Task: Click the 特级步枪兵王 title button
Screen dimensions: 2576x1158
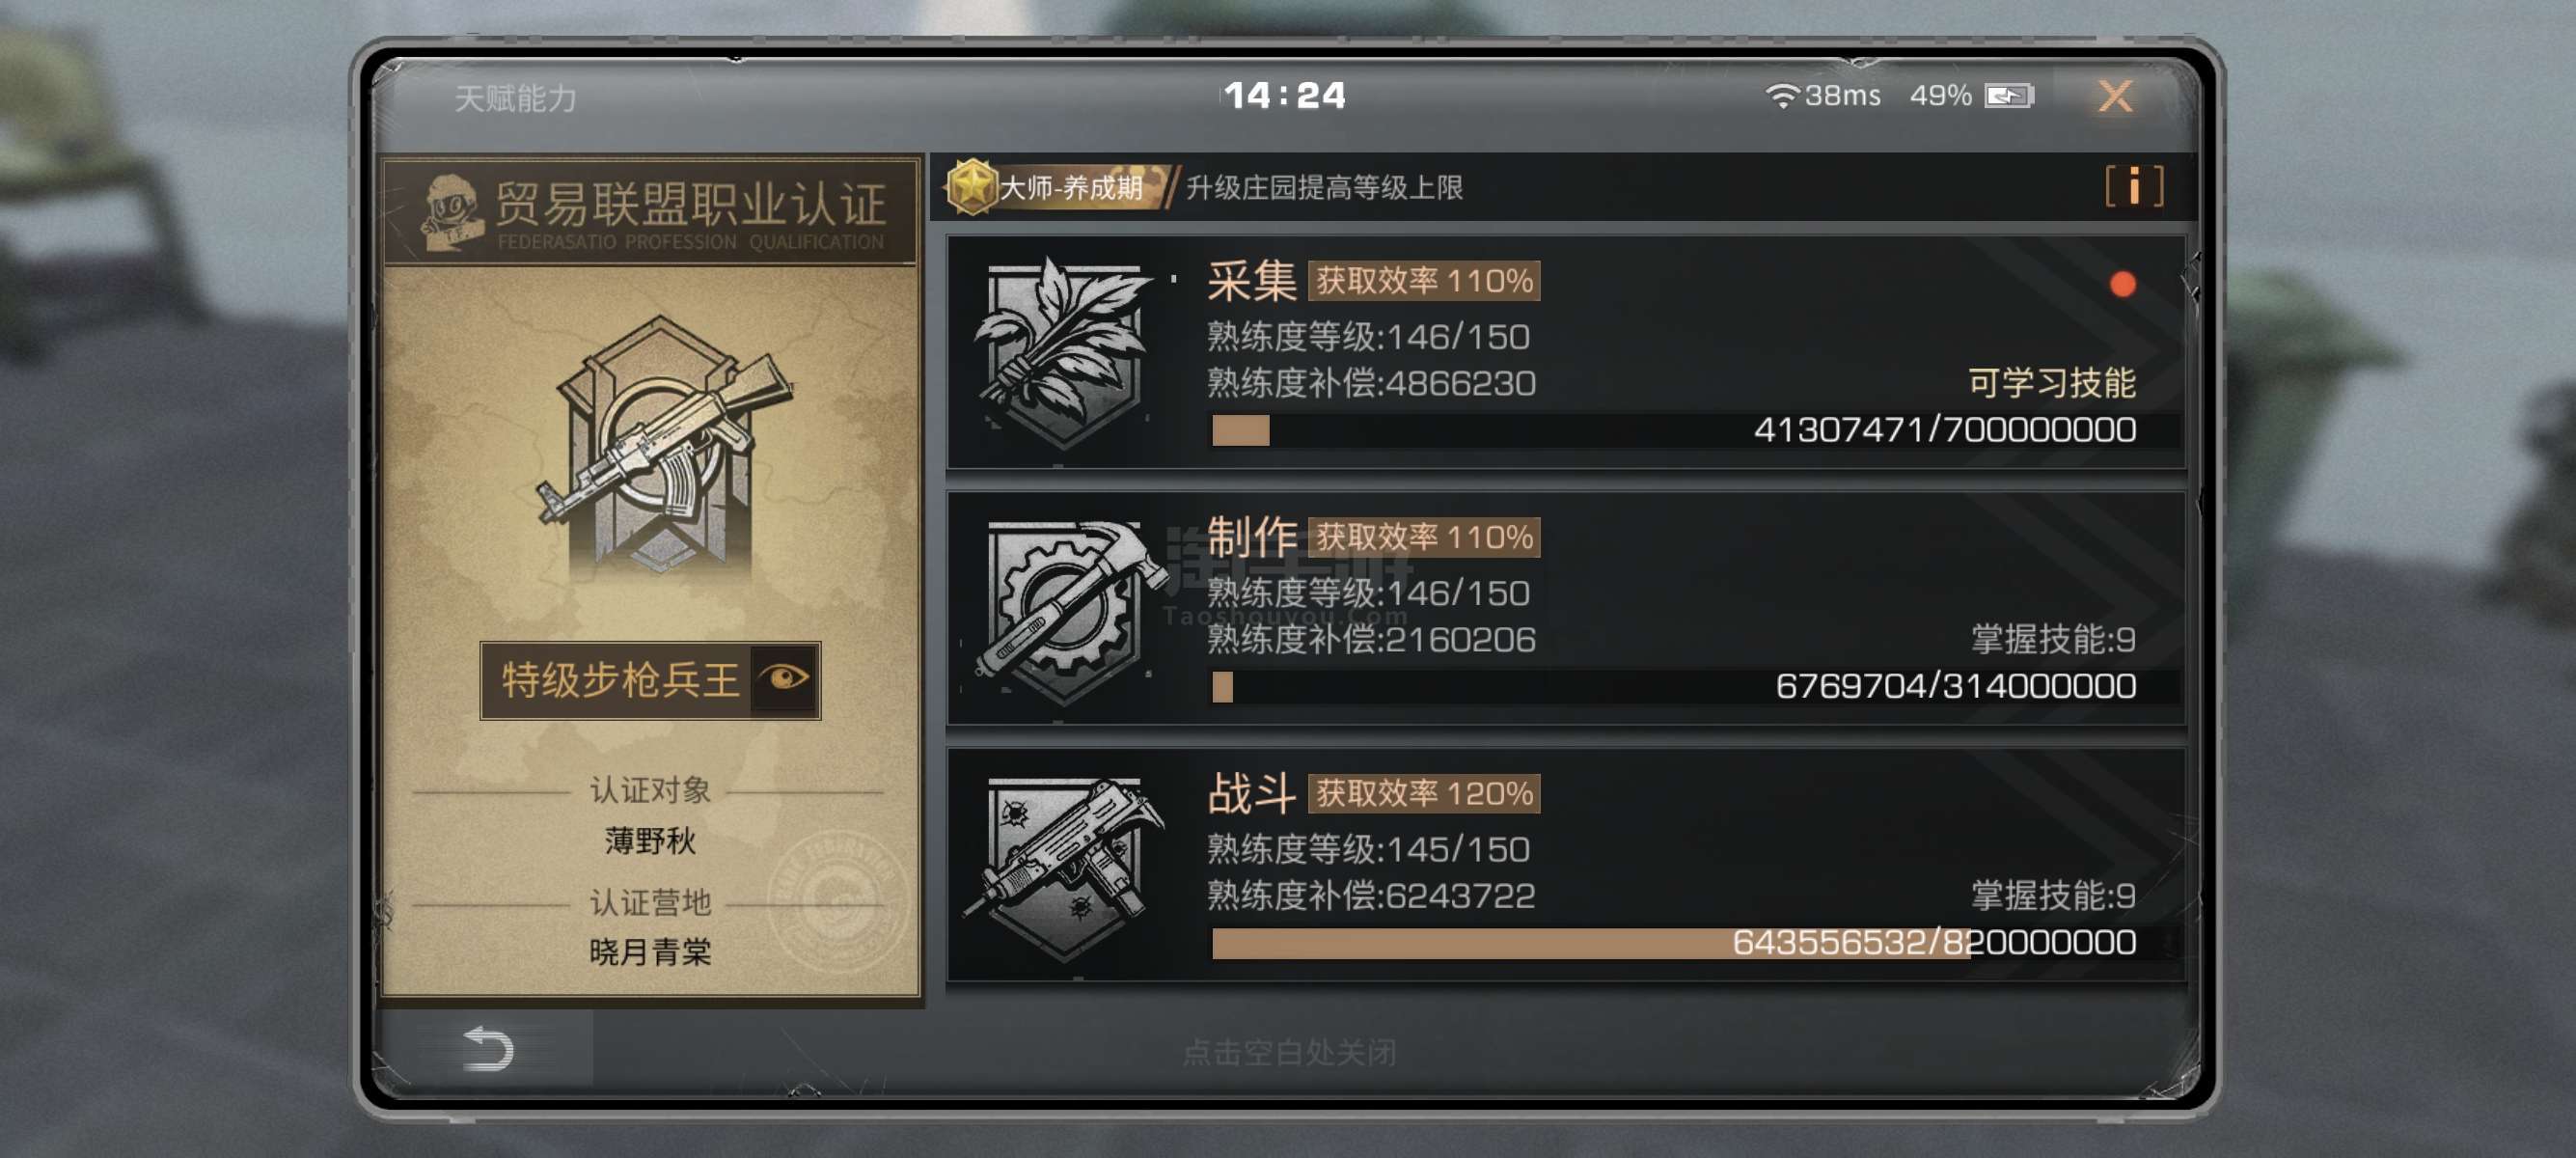Action: click(x=650, y=680)
